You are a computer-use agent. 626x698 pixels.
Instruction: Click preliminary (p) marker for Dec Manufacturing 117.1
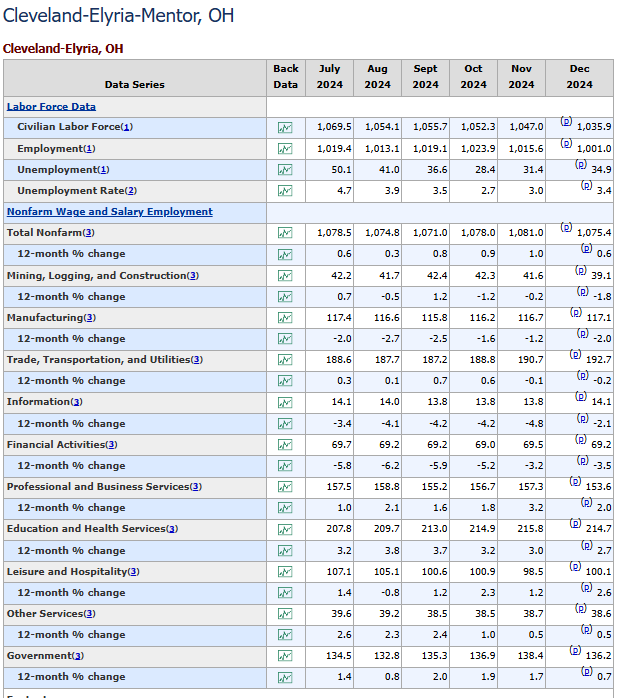click(576, 312)
